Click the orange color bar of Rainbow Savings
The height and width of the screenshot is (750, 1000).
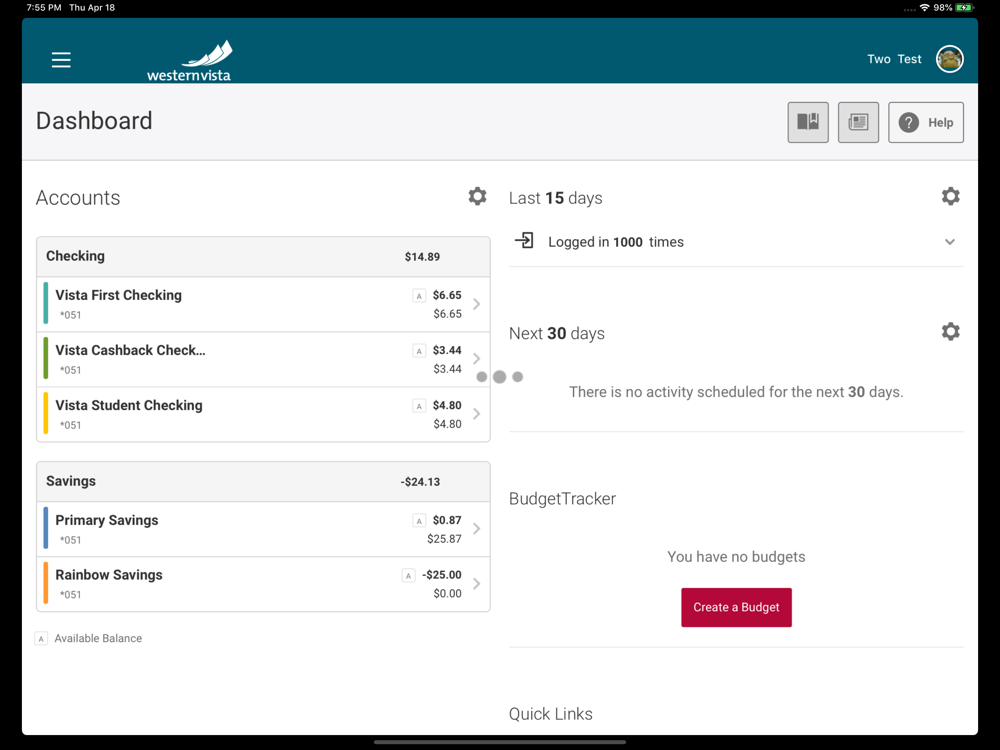45,583
